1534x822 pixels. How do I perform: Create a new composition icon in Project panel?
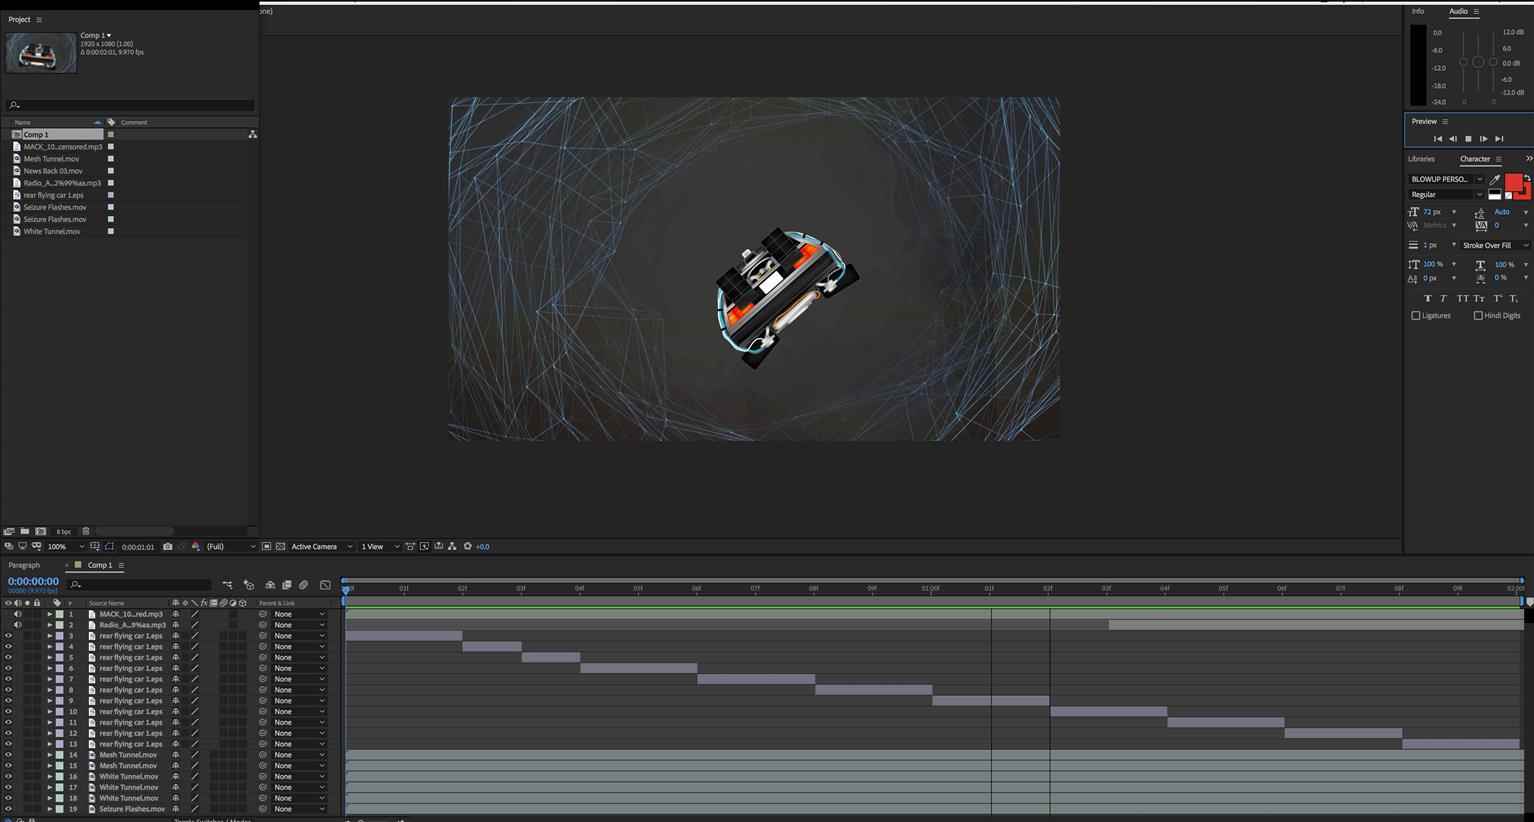40,531
